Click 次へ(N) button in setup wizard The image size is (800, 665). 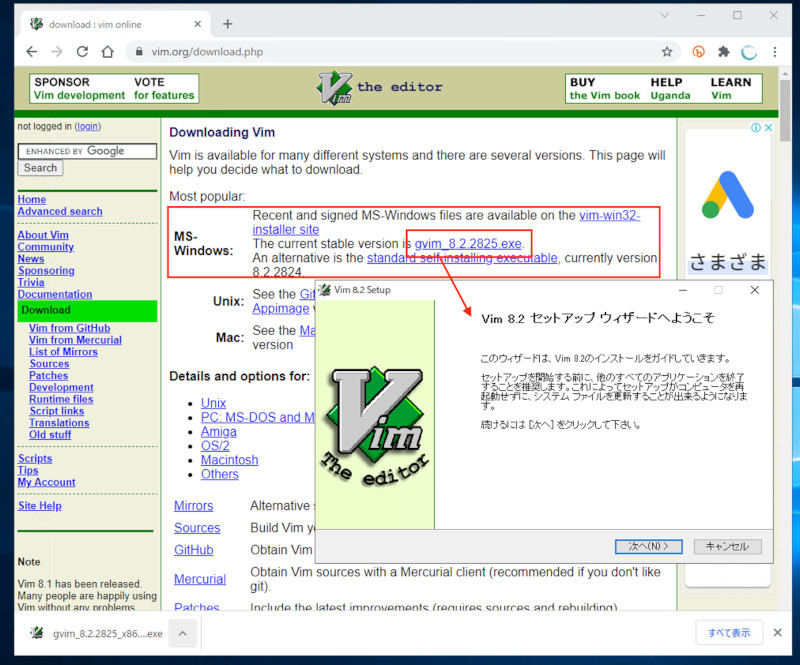(648, 546)
